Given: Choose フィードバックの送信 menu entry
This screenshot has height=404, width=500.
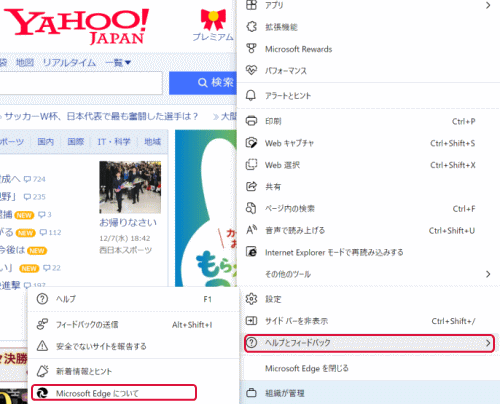Looking at the screenshot, I should click(x=87, y=324).
